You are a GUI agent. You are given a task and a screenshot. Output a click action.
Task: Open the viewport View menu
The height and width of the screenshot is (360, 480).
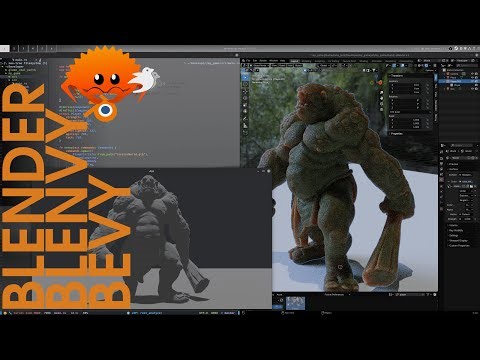tap(274, 66)
